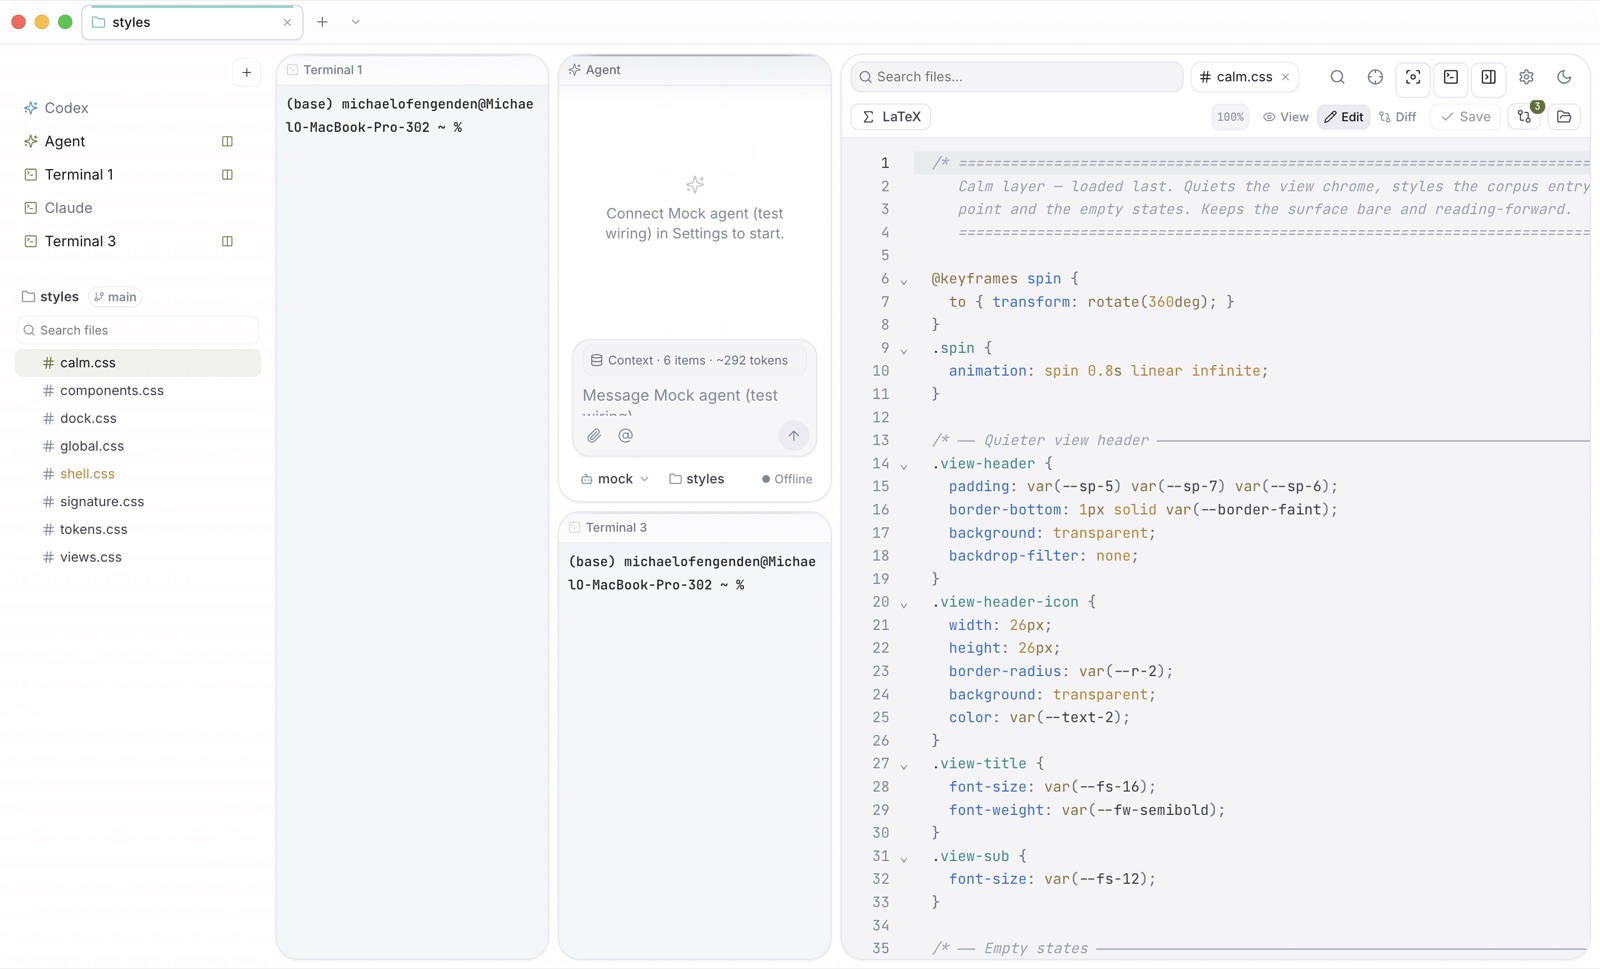Collapse the .view-sub rule fold arrow
1600x969 pixels.
tap(904, 858)
